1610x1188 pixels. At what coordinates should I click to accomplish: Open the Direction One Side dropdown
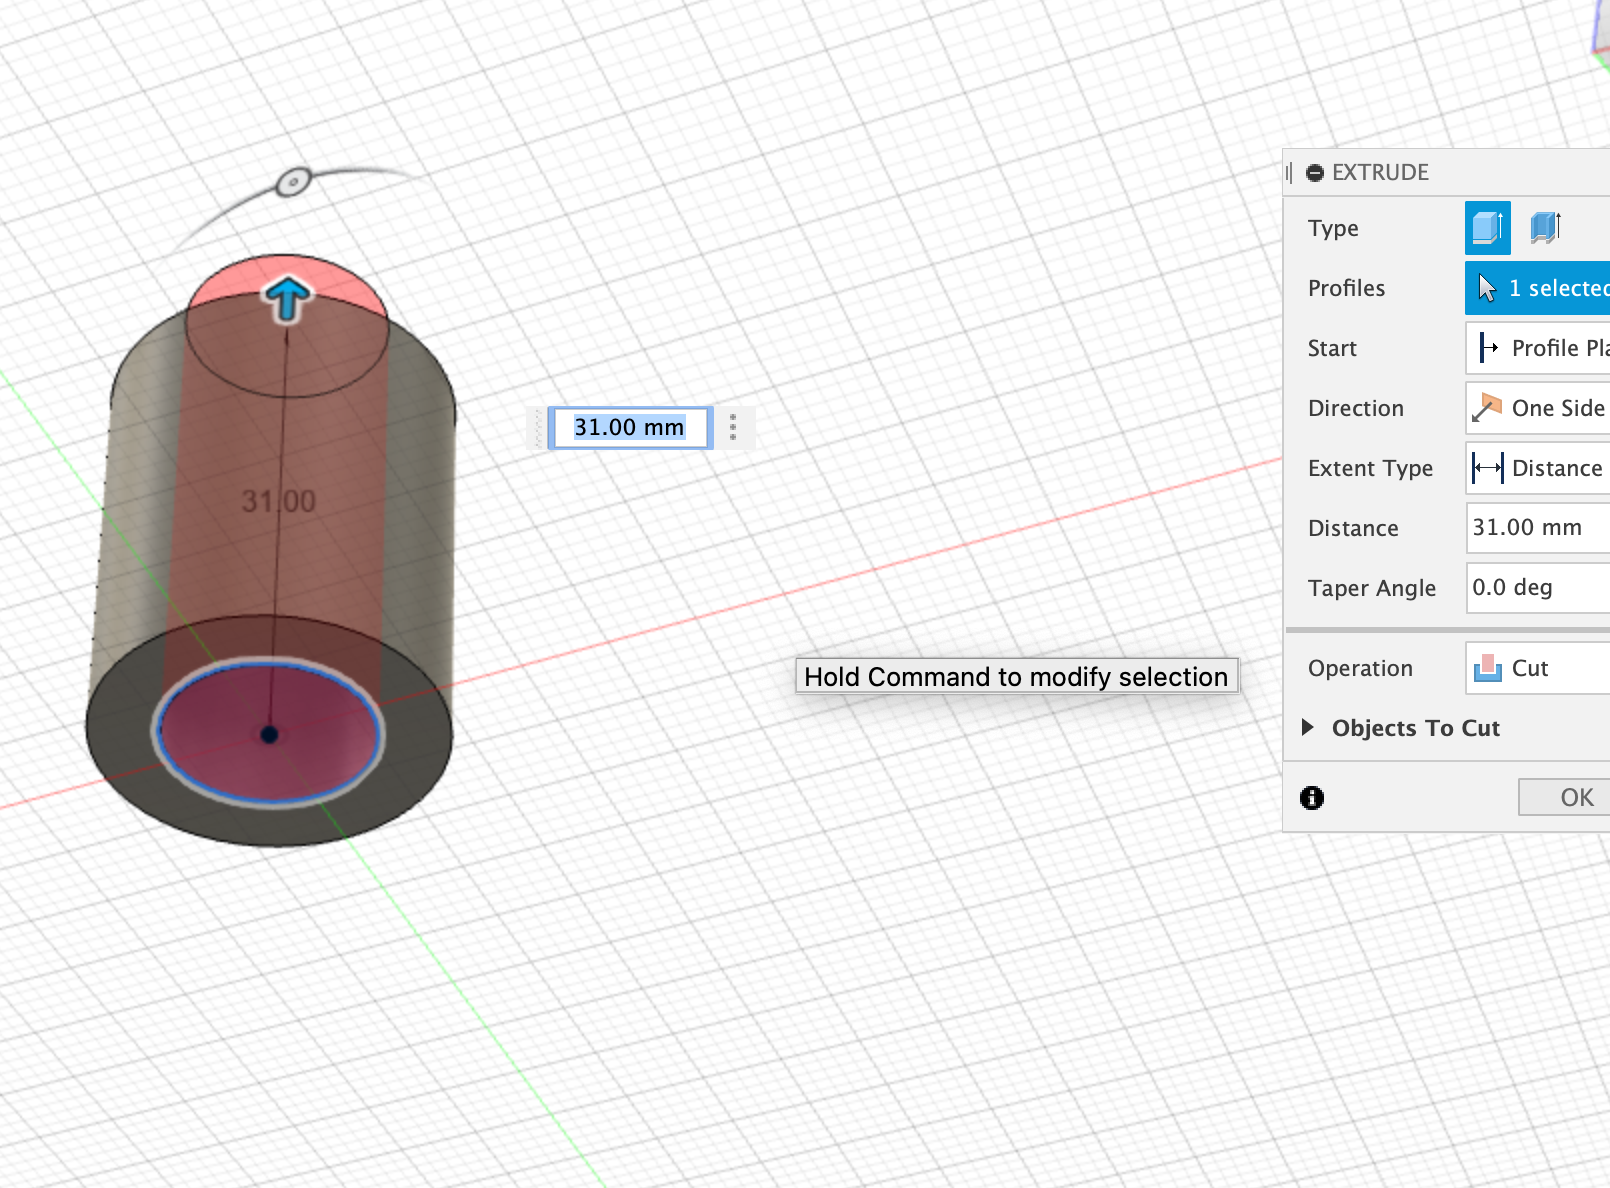(1538, 408)
